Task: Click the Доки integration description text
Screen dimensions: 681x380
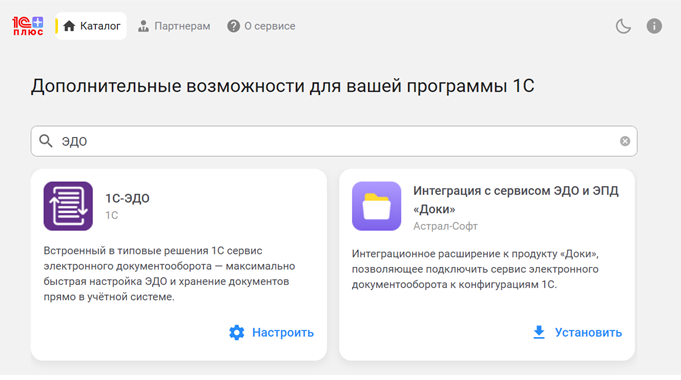Action: (476, 269)
